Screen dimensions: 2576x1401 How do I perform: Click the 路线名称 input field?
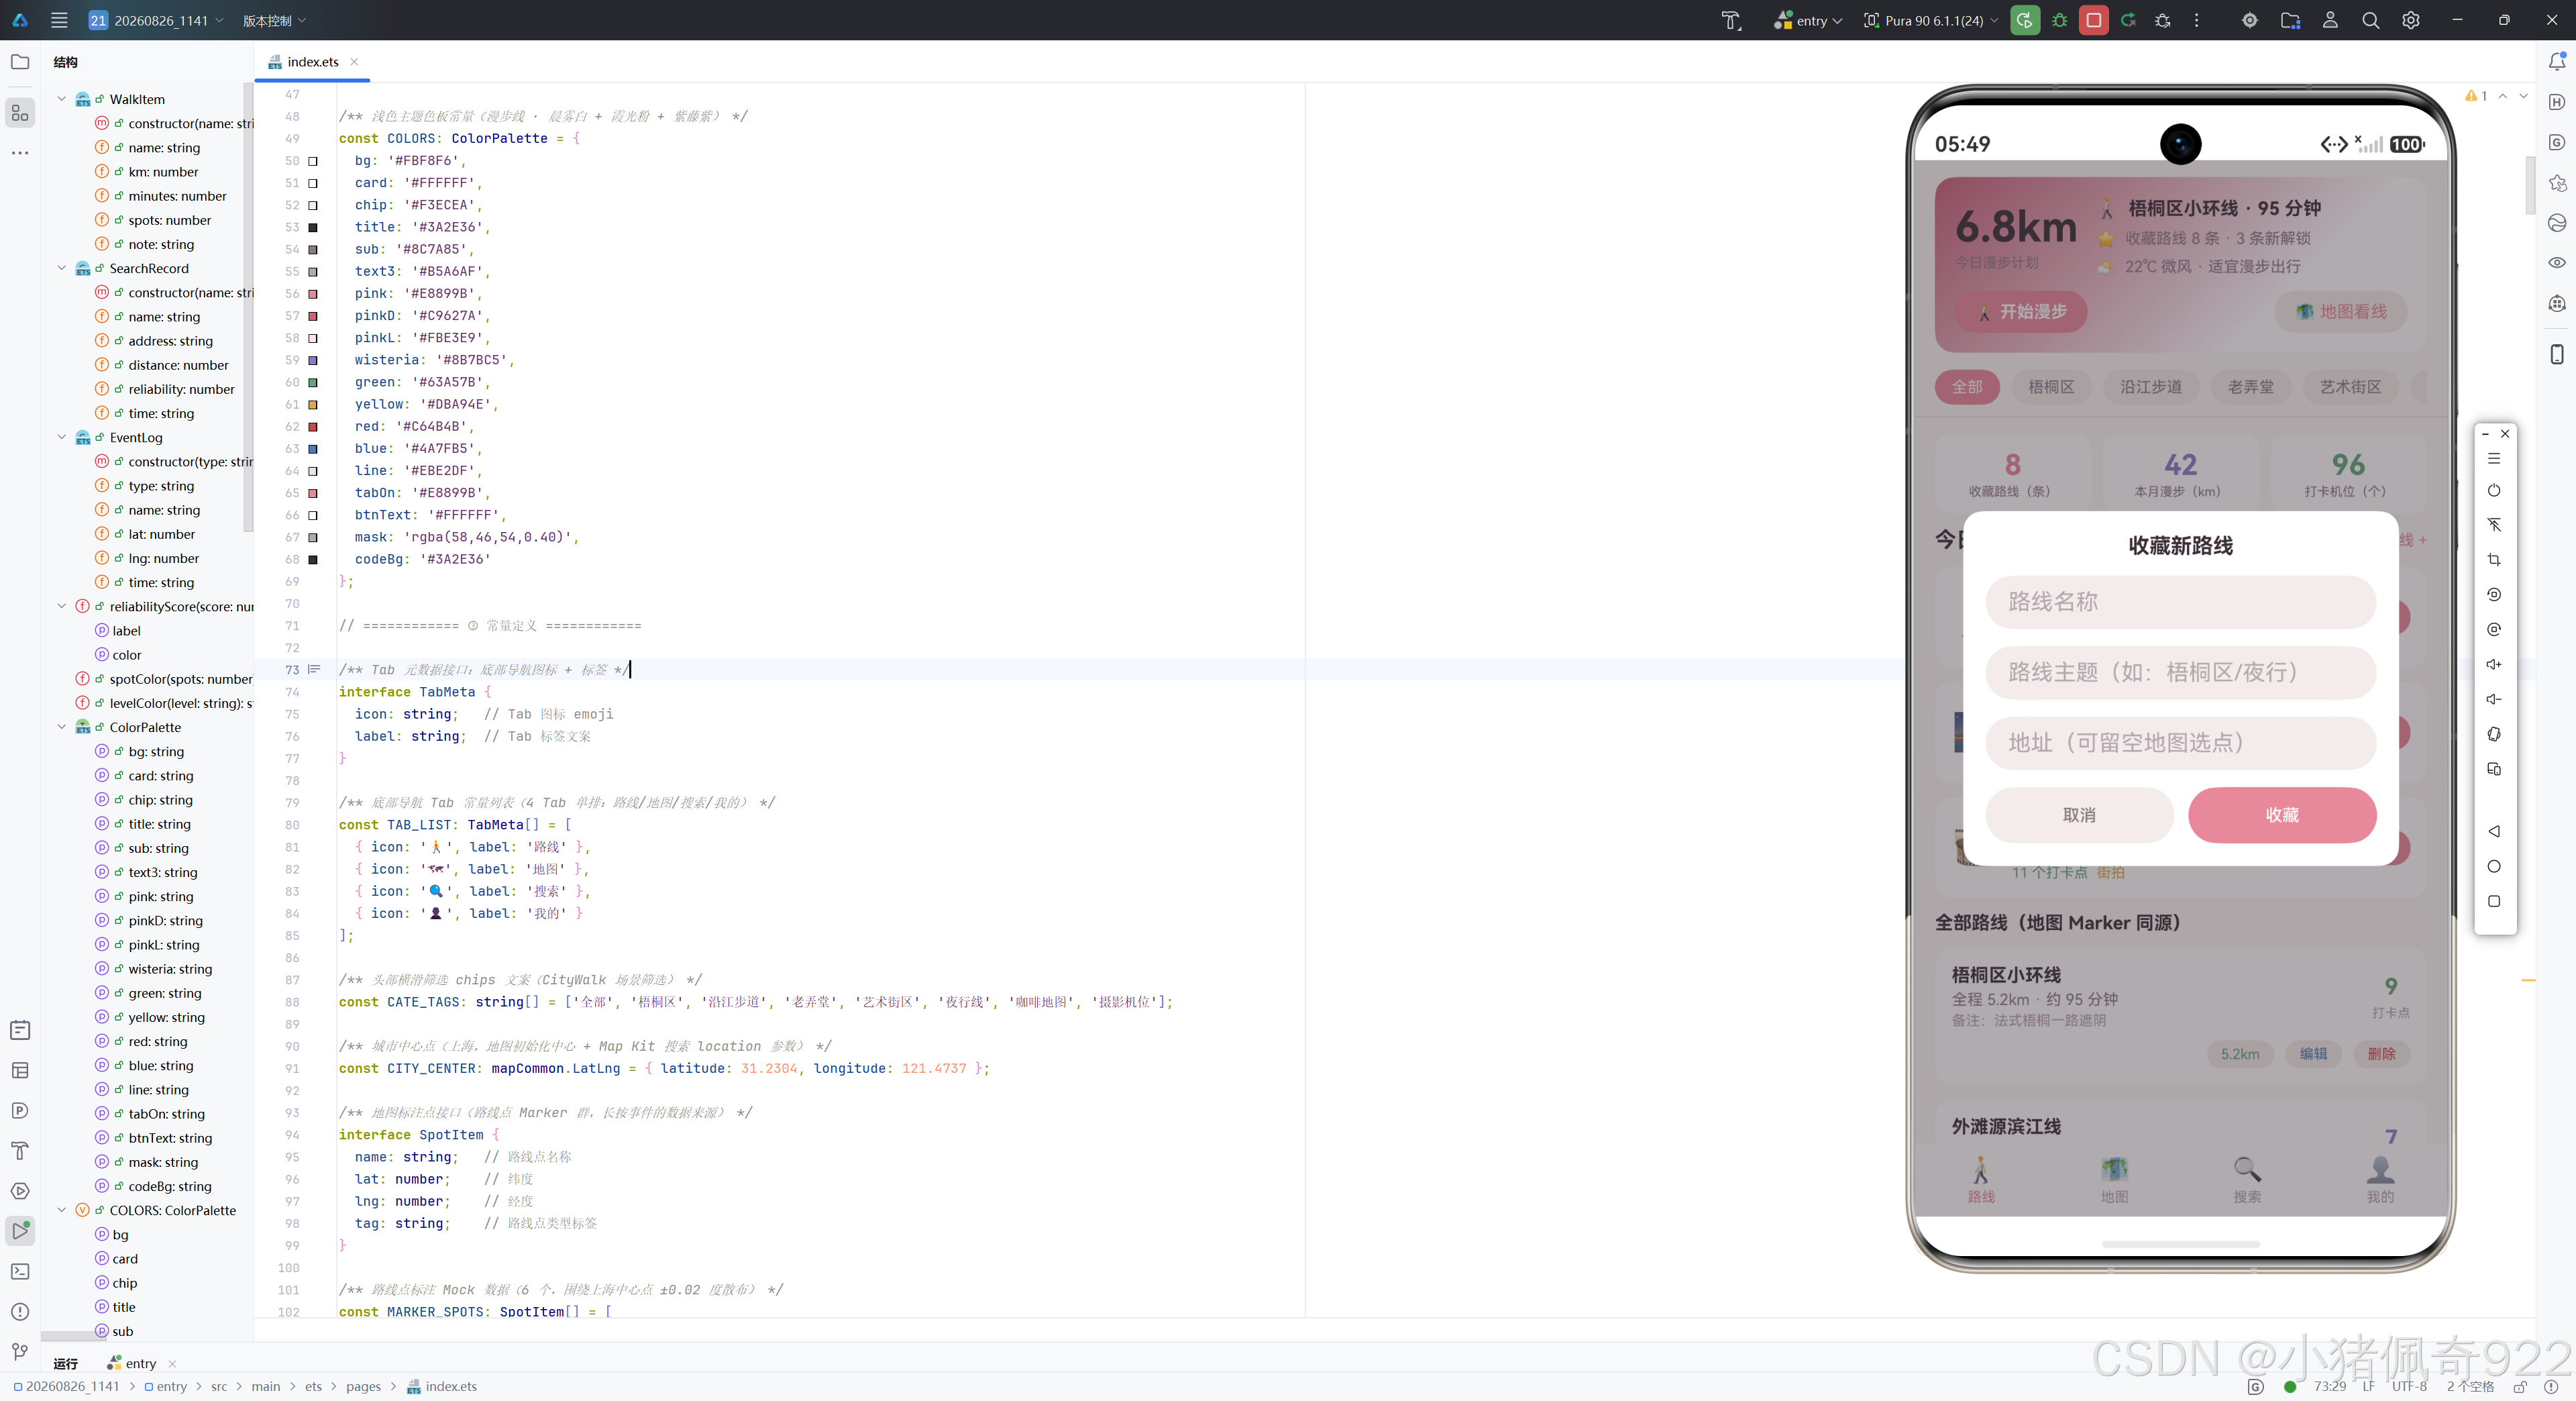pyautogui.click(x=2180, y=602)
